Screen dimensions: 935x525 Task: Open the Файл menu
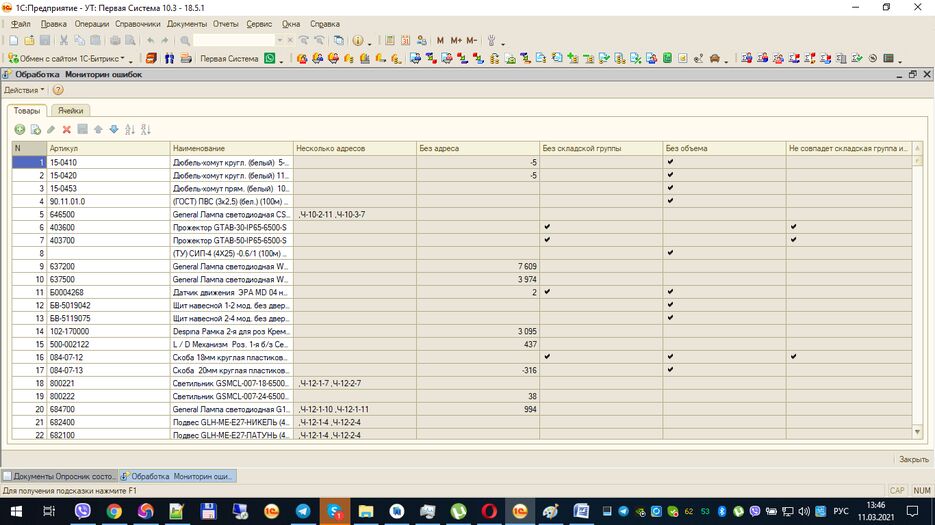pos(20,24)
